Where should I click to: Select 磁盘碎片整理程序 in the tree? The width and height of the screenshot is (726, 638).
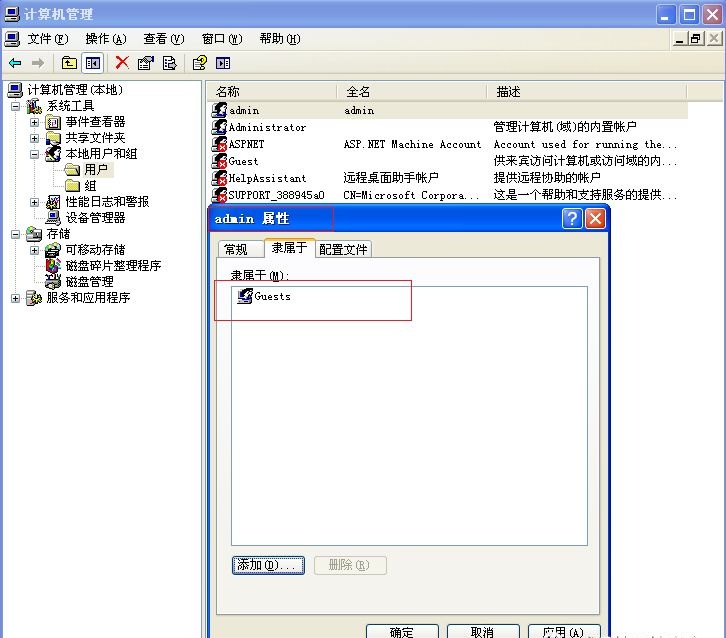pyautogui.click(x=113, y=266)
